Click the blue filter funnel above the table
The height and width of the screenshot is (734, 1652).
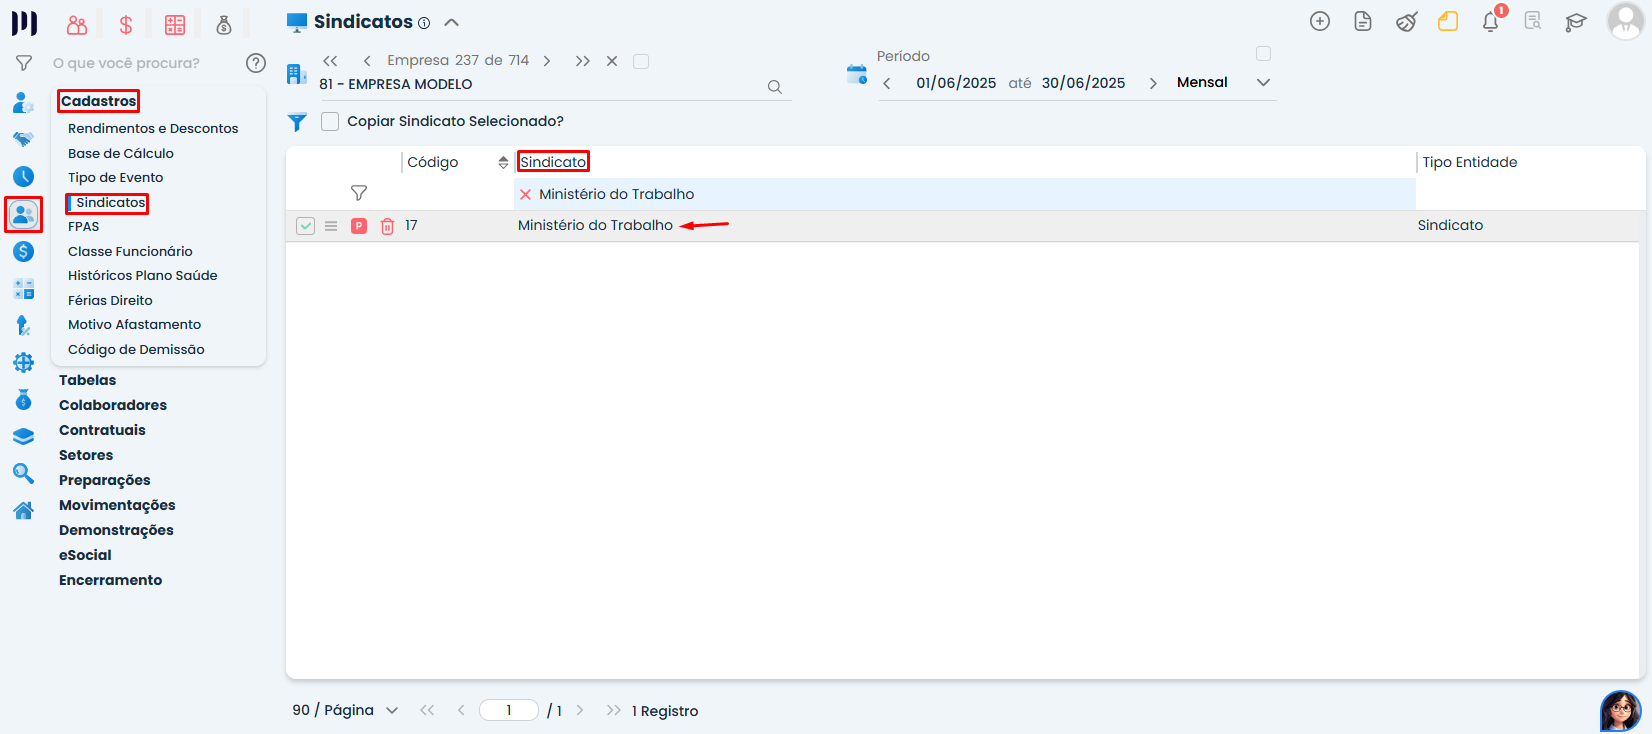(297, 122)
